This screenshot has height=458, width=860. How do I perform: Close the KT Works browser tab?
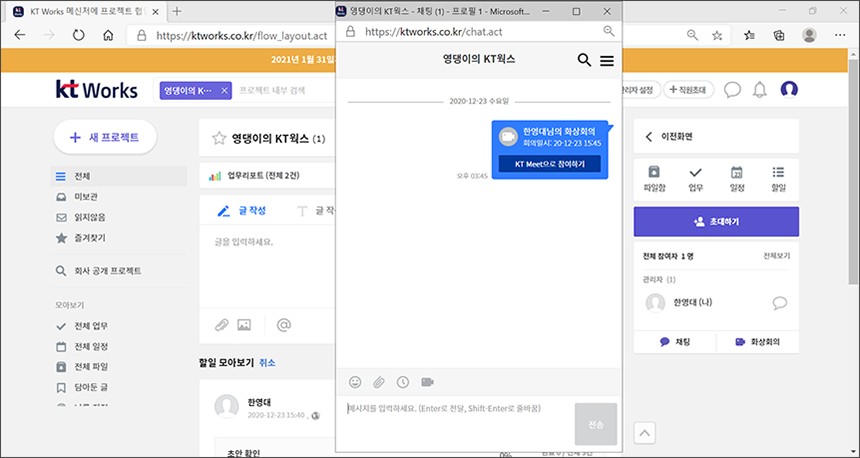click(155, 12)
